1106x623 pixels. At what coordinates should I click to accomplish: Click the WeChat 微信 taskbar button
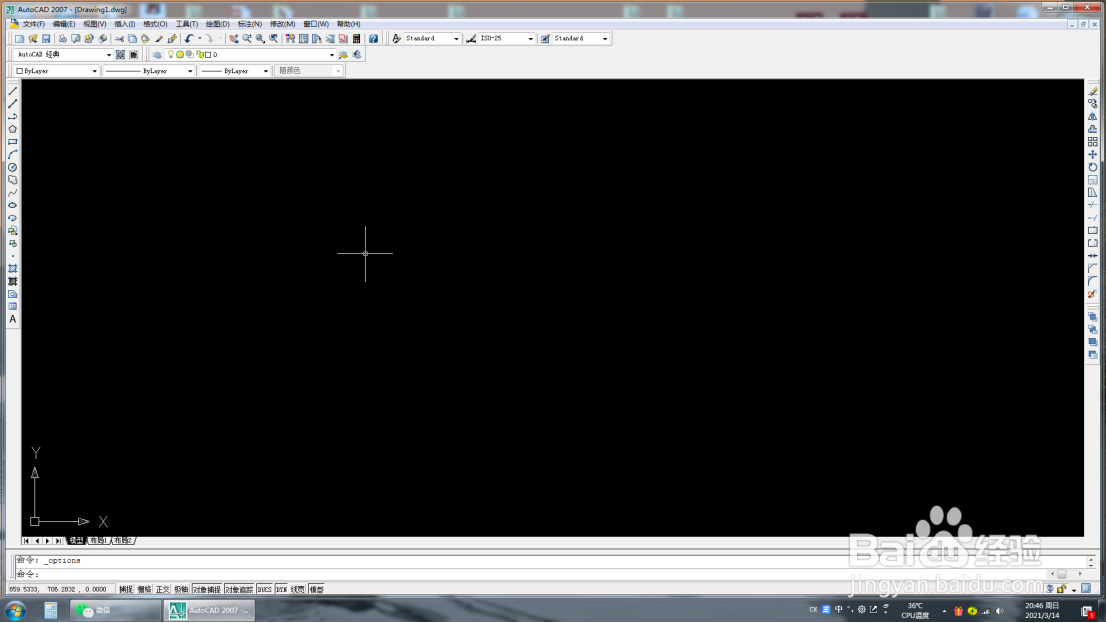(115, 610)
